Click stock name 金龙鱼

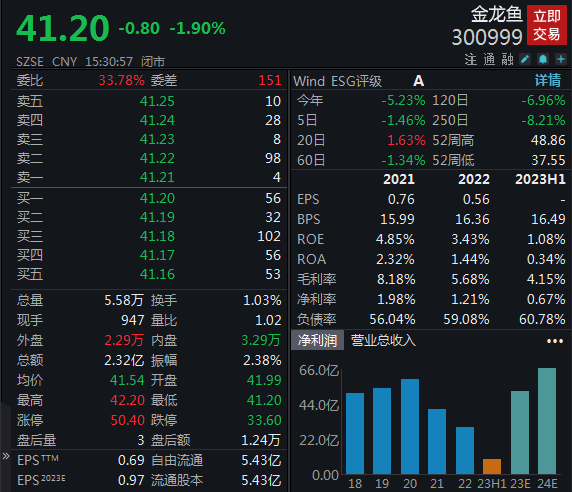496,14
